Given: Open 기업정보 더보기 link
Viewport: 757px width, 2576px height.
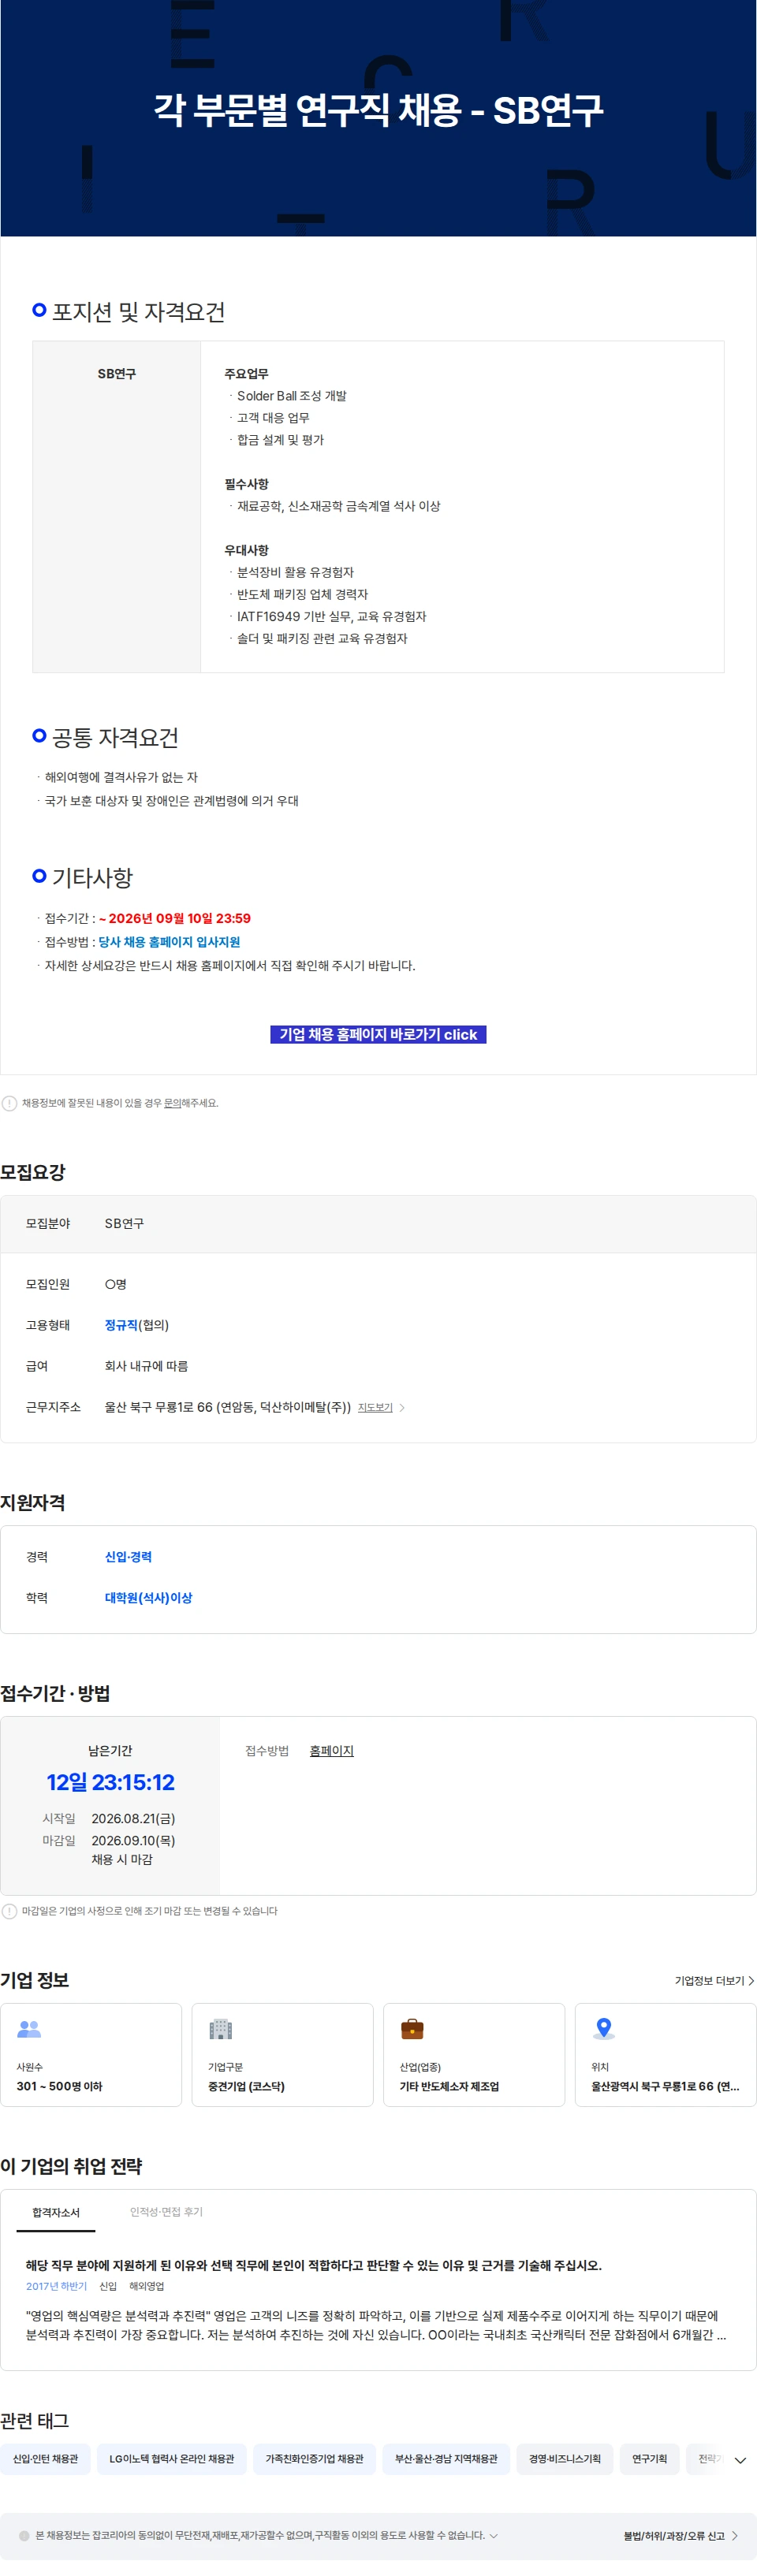Looking at the screenshot, I should pyautogui.click(x=714, y=1981).
